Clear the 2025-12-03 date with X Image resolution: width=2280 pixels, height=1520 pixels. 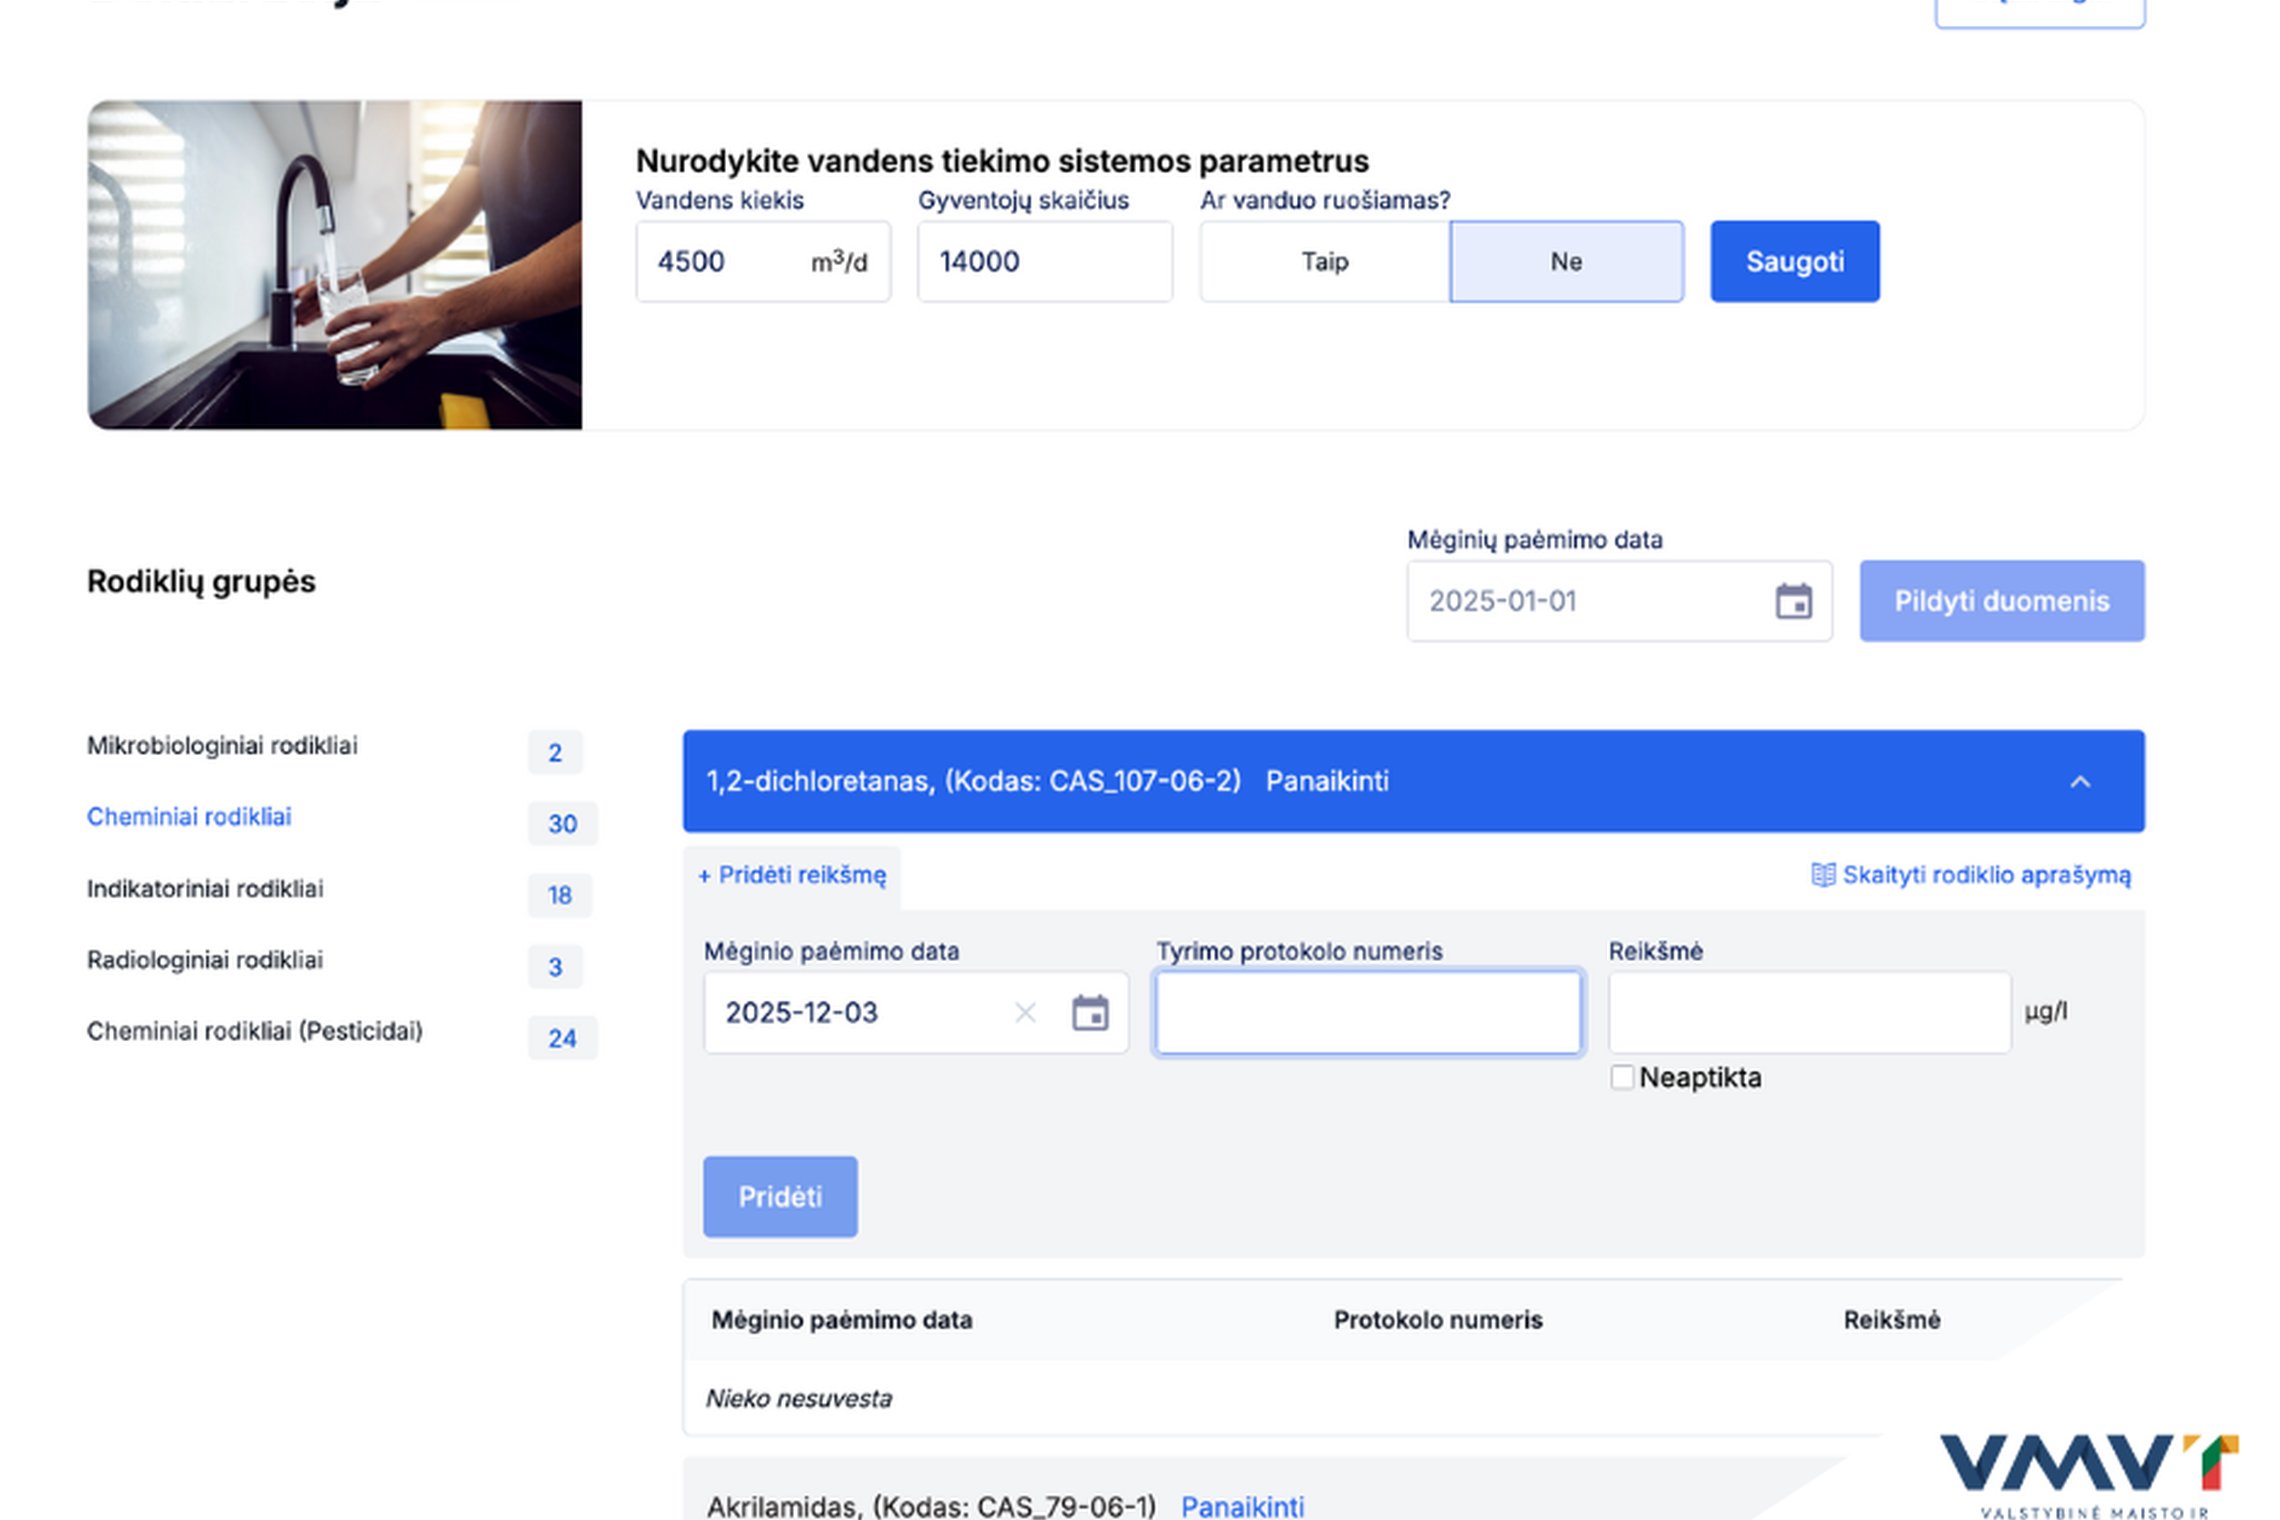click(1025, 1012)
